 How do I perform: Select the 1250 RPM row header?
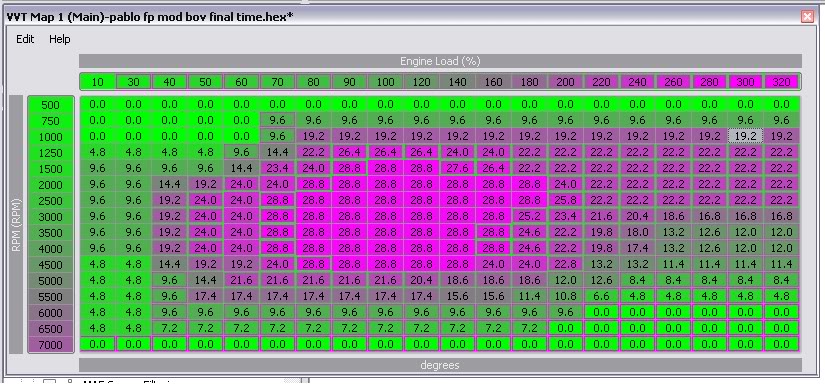click(x=51, y=153)
